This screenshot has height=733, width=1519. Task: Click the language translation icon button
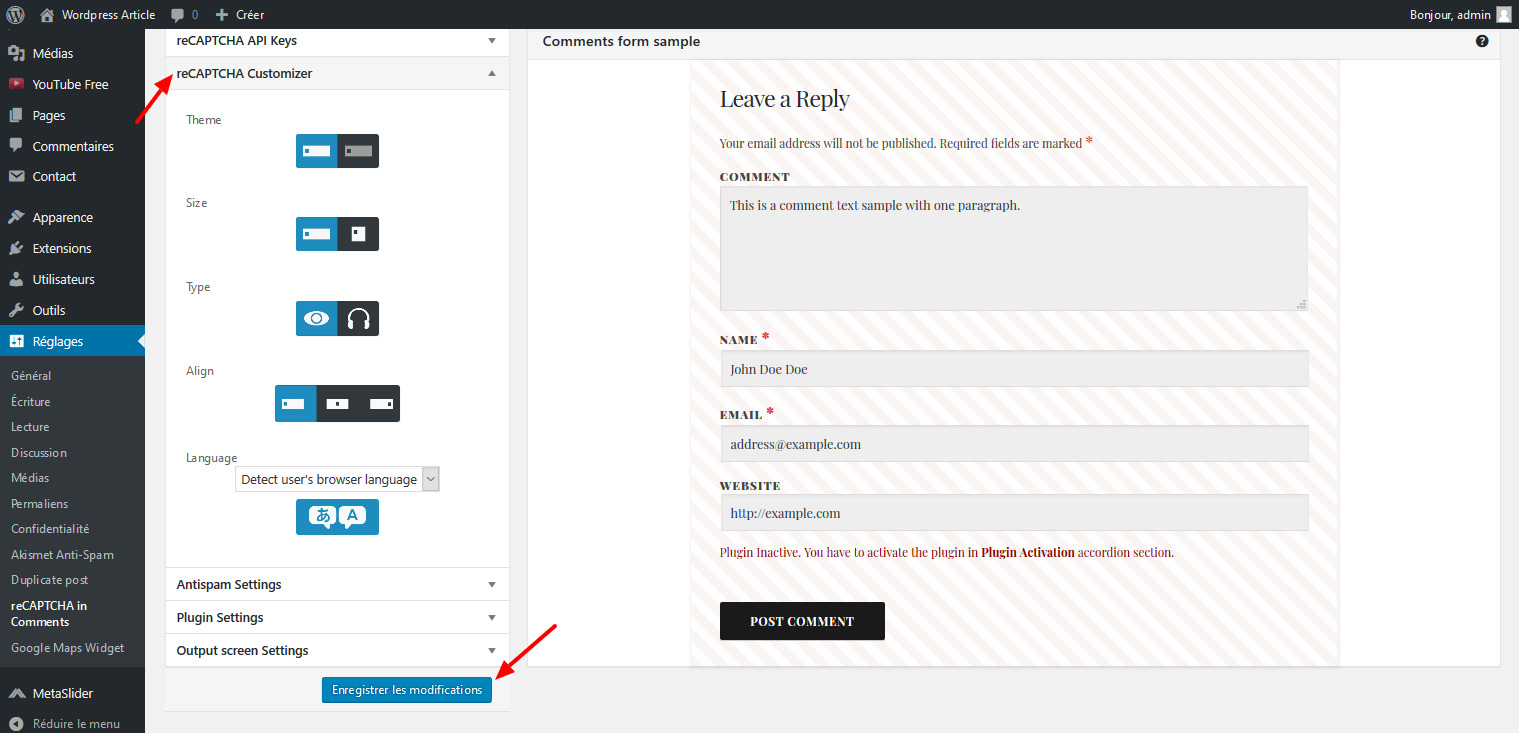point(337,517)
